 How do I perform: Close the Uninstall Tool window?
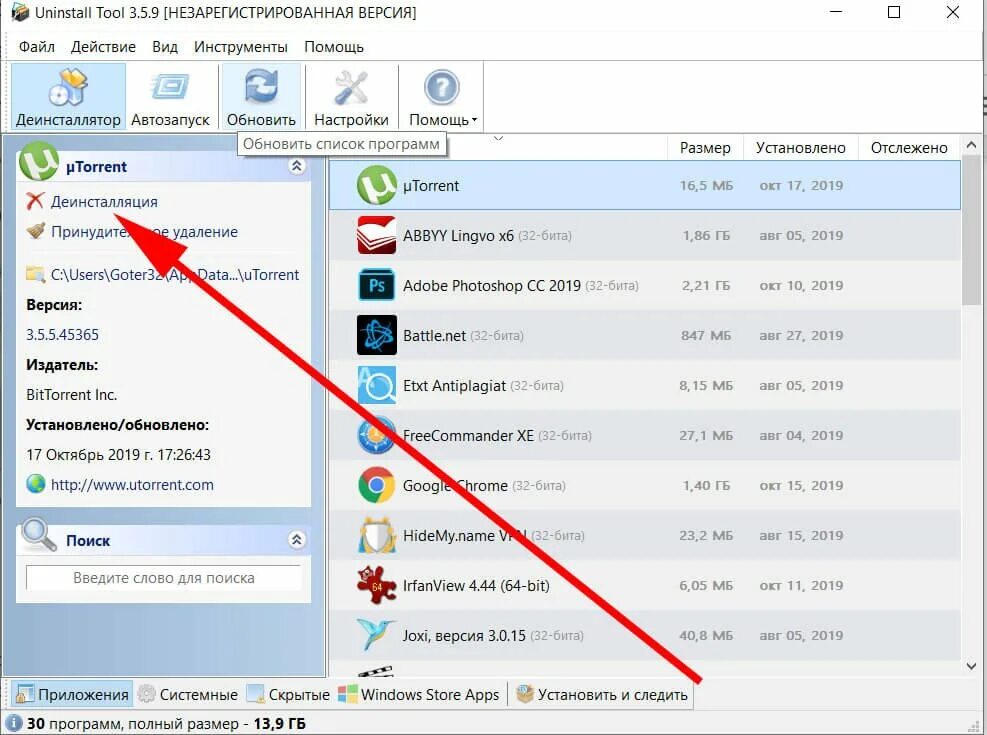coord(952,12)
